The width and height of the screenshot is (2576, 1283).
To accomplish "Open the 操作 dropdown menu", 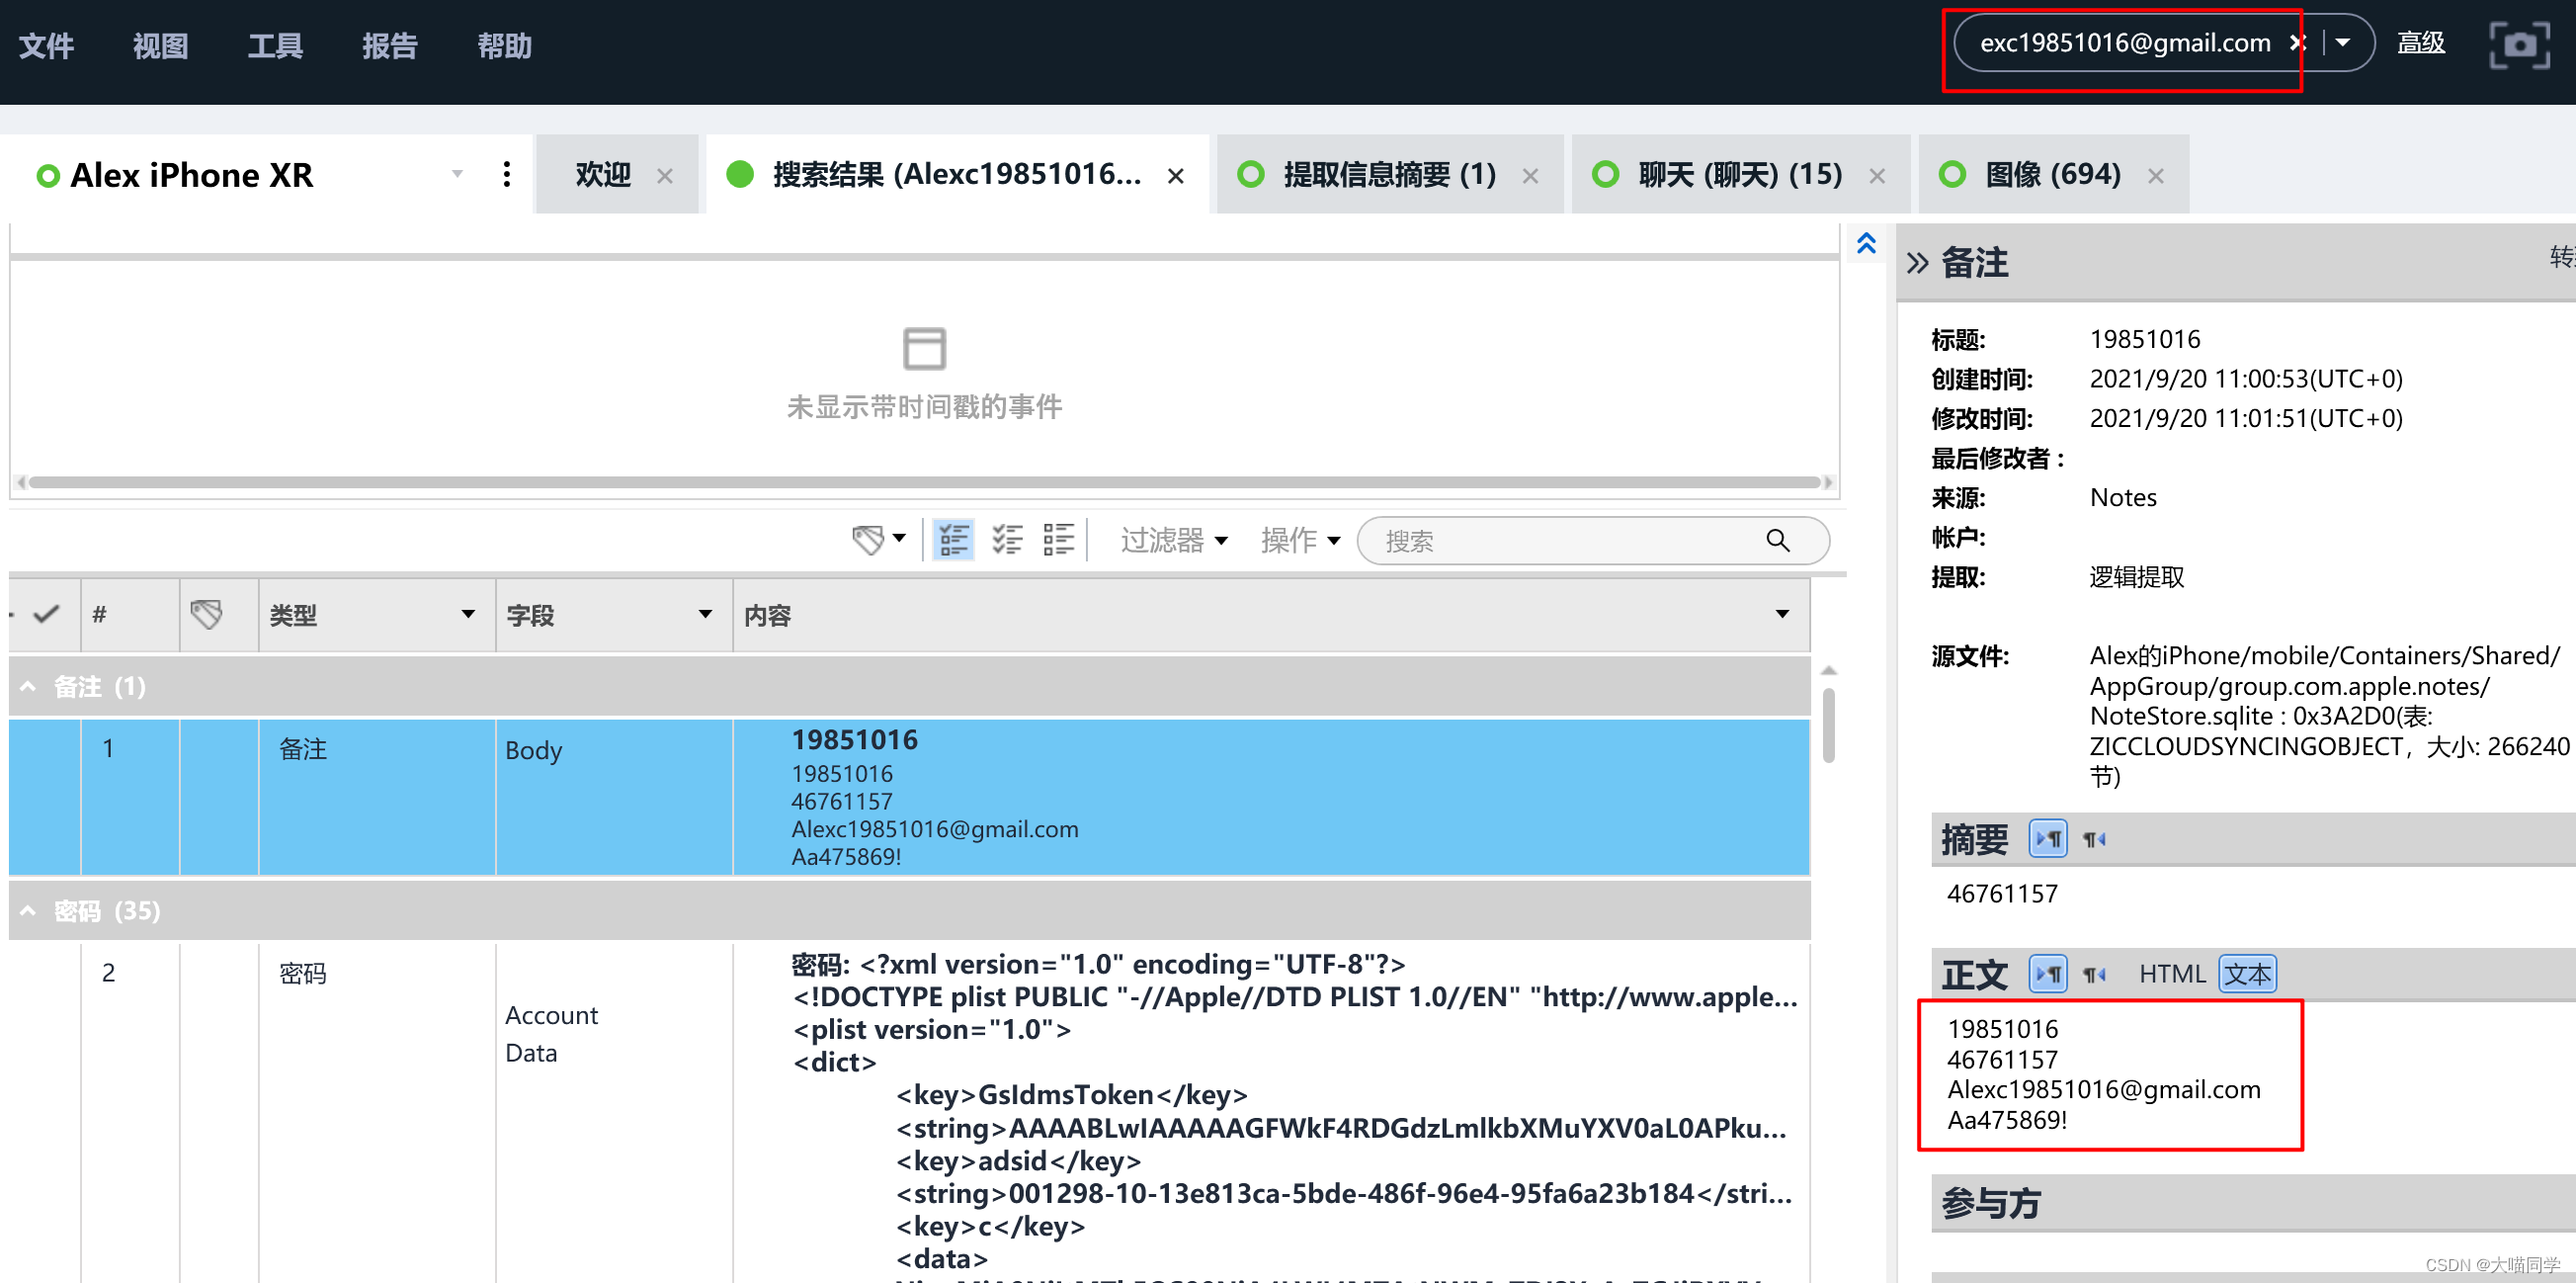I will point(1299,540).
